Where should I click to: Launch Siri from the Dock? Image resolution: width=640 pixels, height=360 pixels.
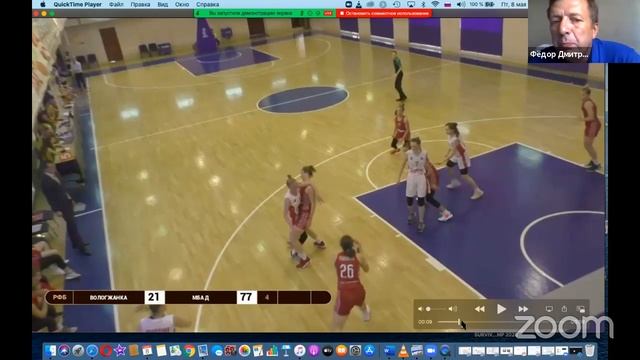(x=64, y=351)
